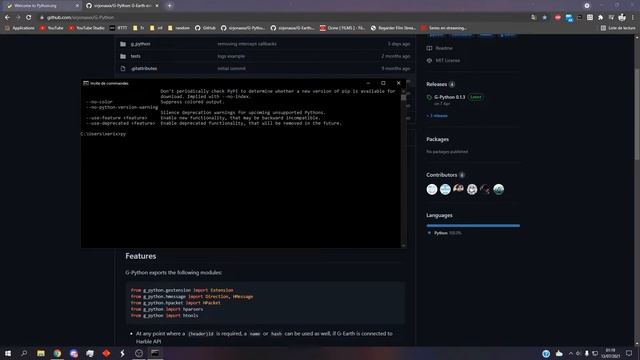The image size is (640, 360).
Task: Reload the GitHub page
Action: click(29, 18)
